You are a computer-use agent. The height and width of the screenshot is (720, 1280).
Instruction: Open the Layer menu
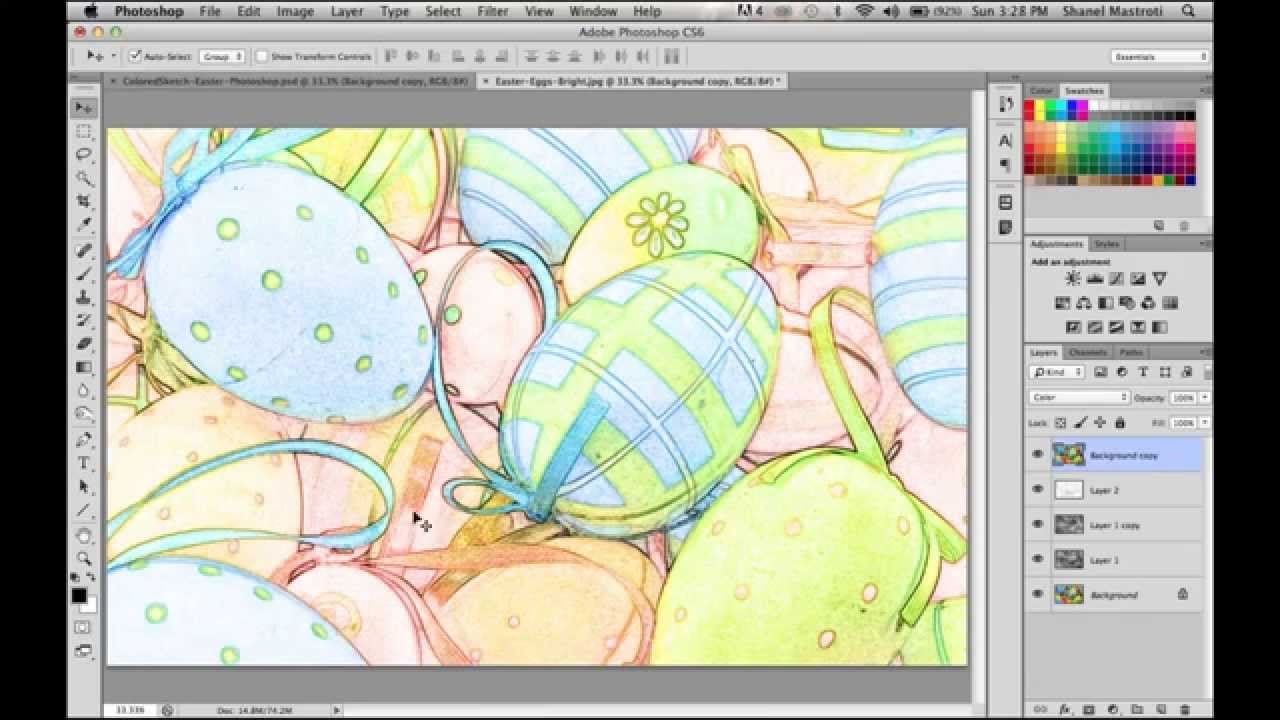click(347, 11)
